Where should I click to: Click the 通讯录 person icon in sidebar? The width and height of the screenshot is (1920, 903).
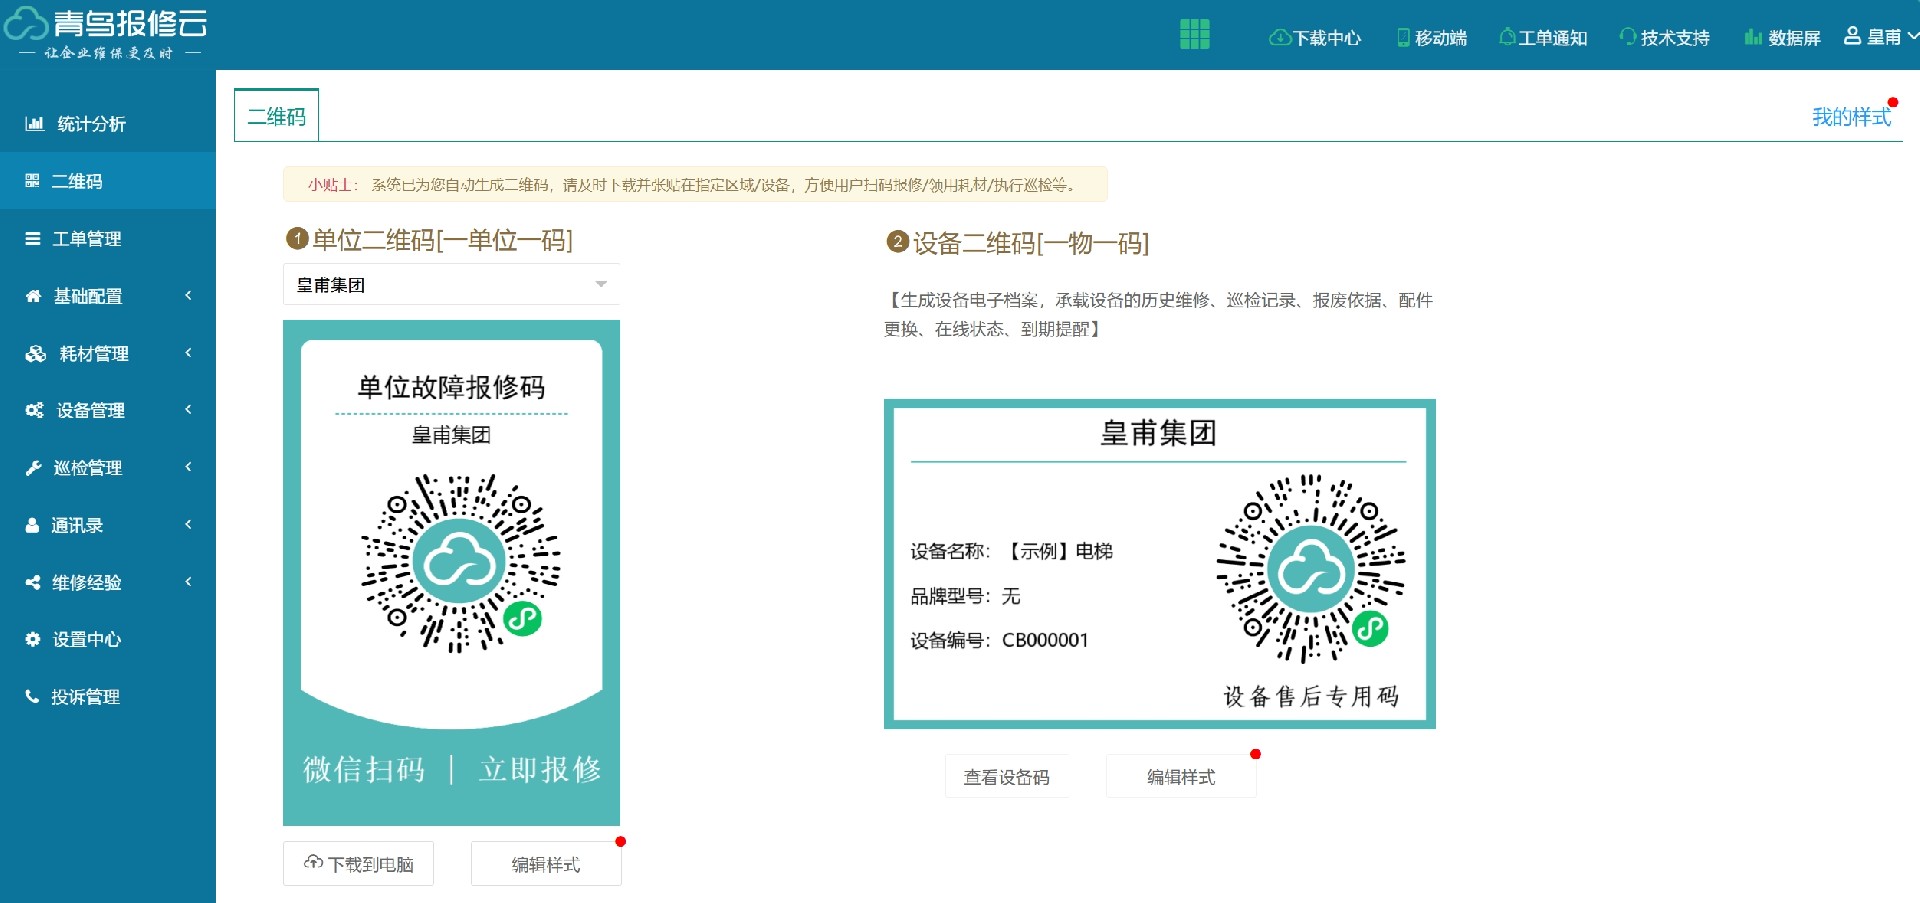(32, 525)
